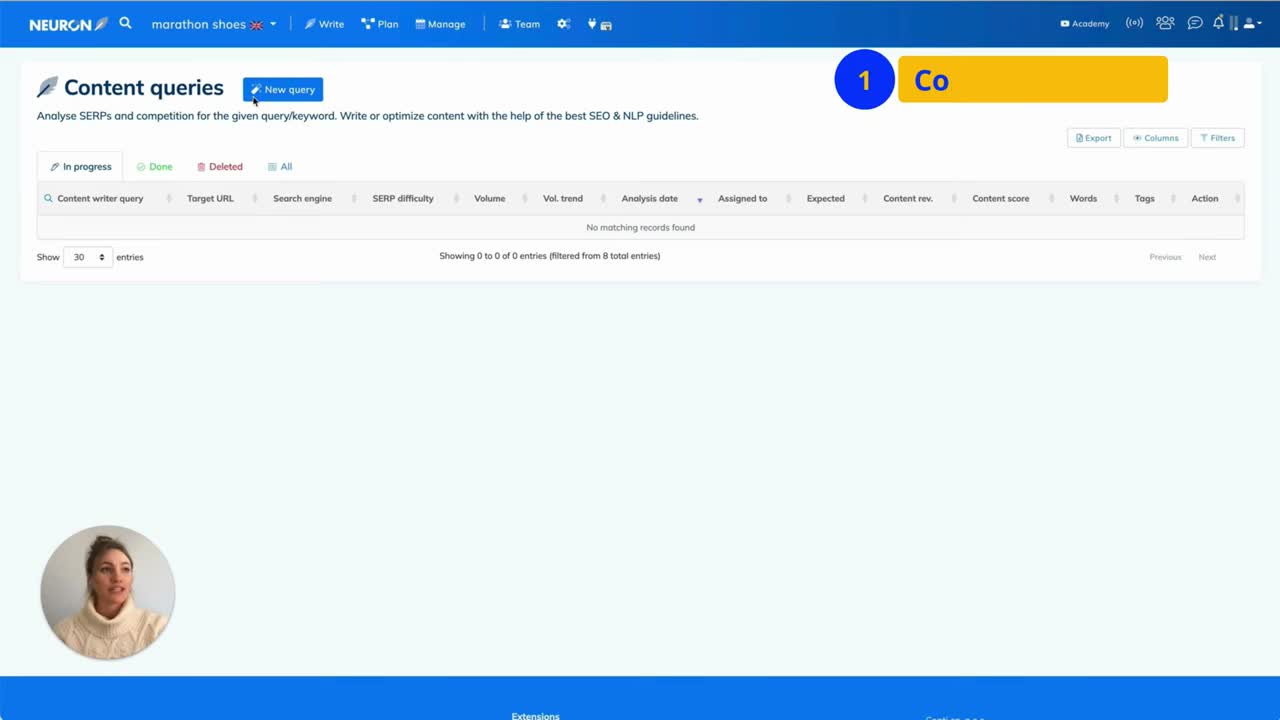The image size is (1280, 720).
Task: Sort by Assigned to column
Action: tap(750, 198)
